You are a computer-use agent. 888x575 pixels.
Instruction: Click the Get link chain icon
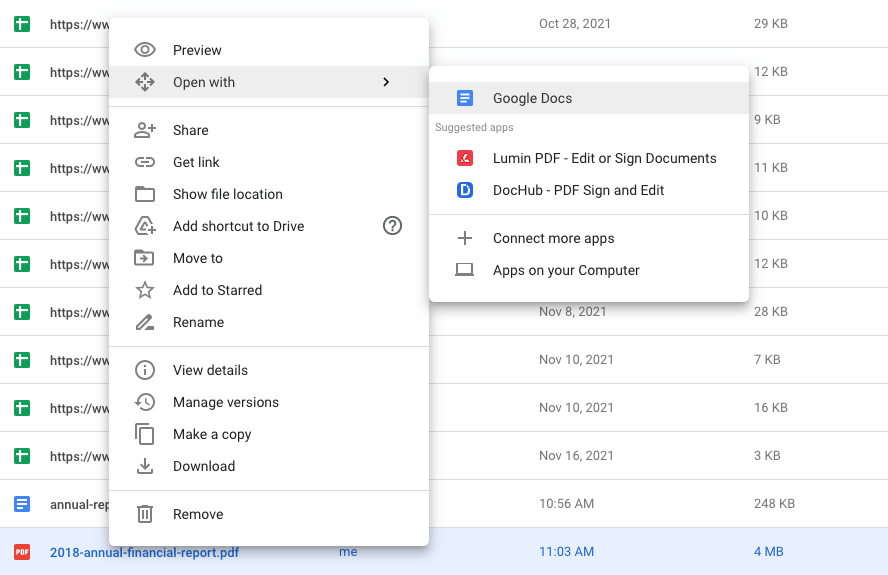coord(145,162)
